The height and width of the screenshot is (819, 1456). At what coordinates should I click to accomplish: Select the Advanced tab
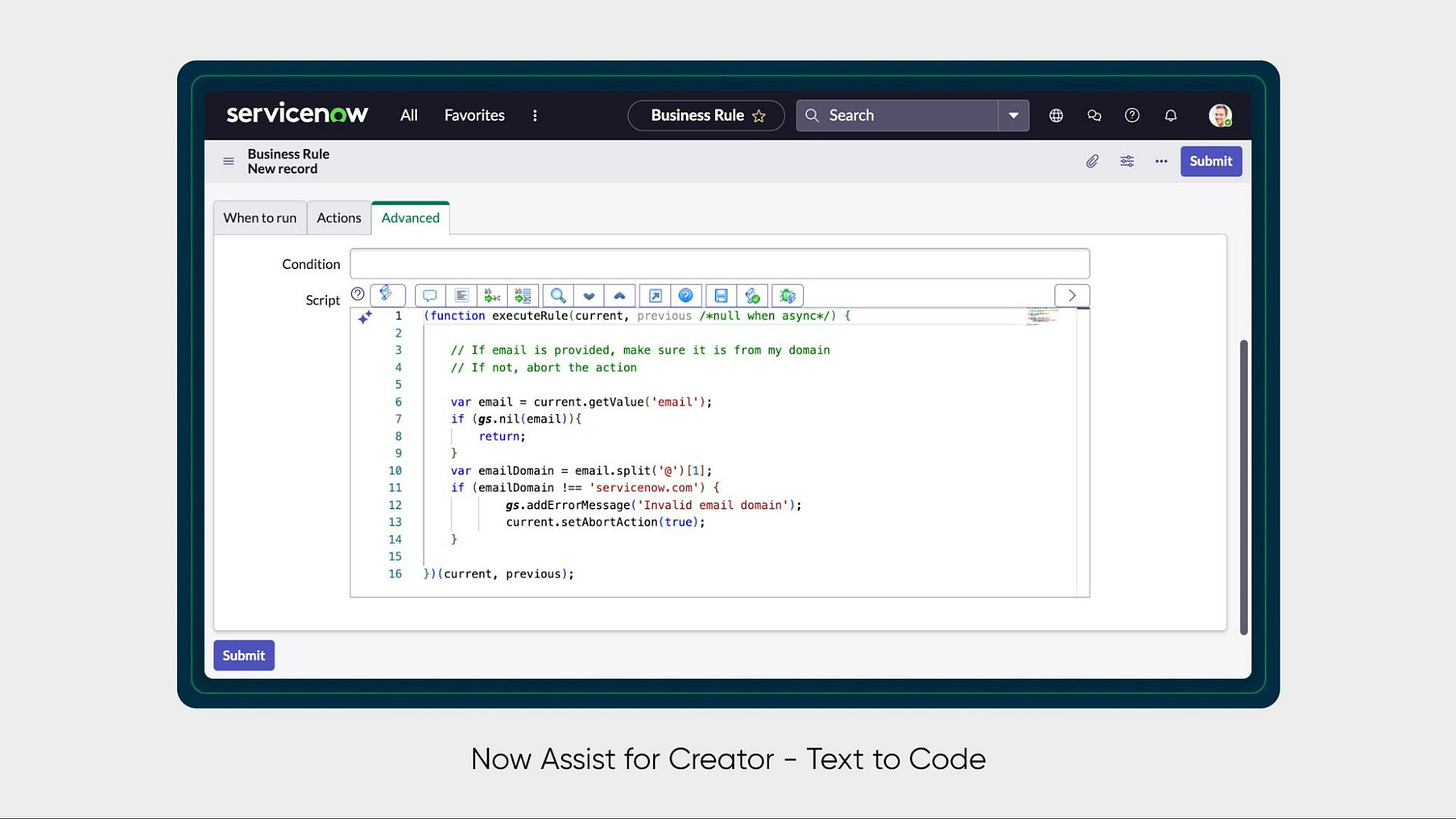(410, 218)
